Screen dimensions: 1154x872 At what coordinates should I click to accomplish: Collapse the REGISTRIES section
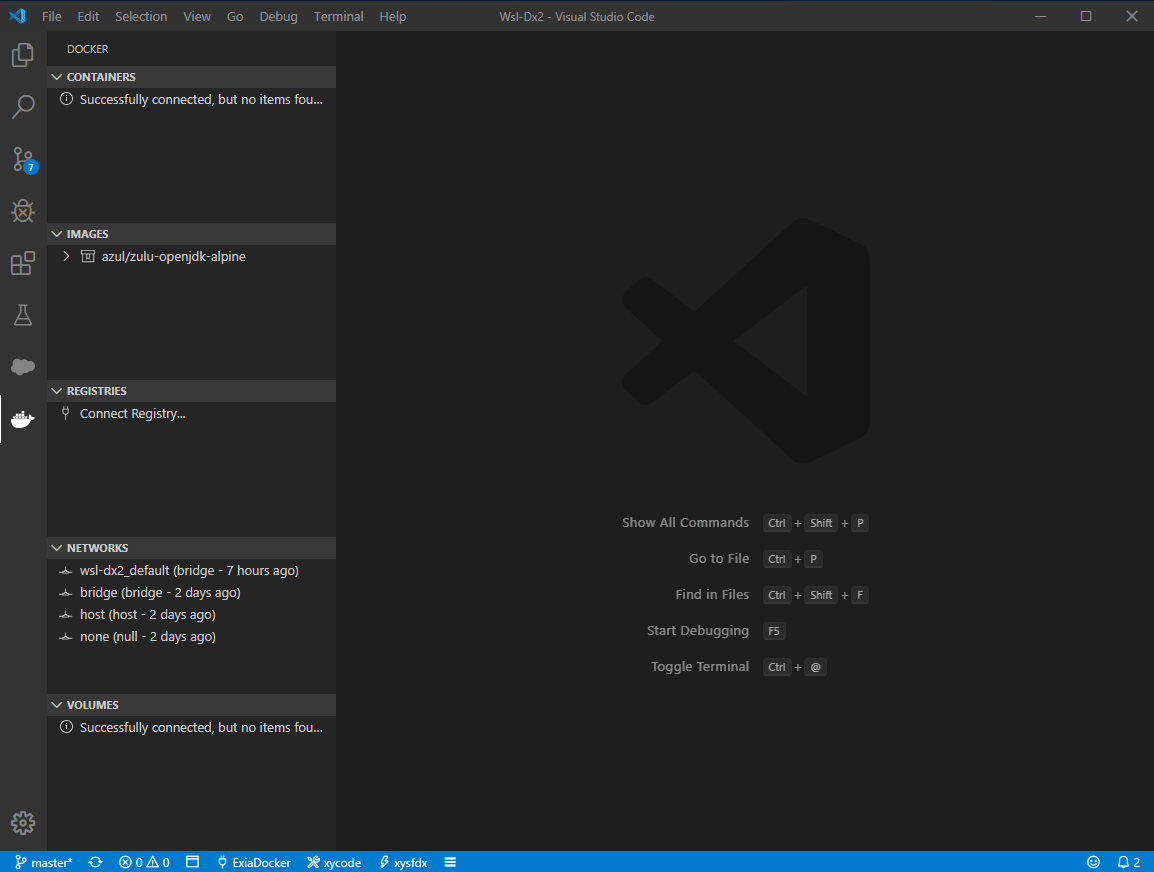(57, 391)
